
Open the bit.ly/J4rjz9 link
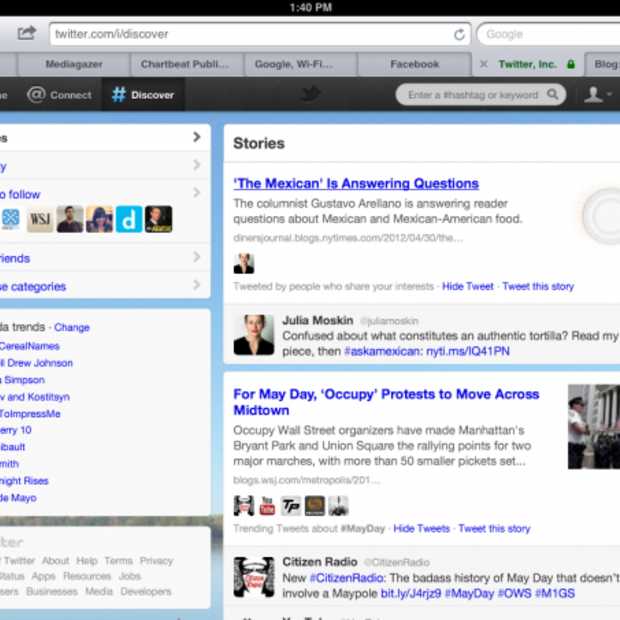411,594
